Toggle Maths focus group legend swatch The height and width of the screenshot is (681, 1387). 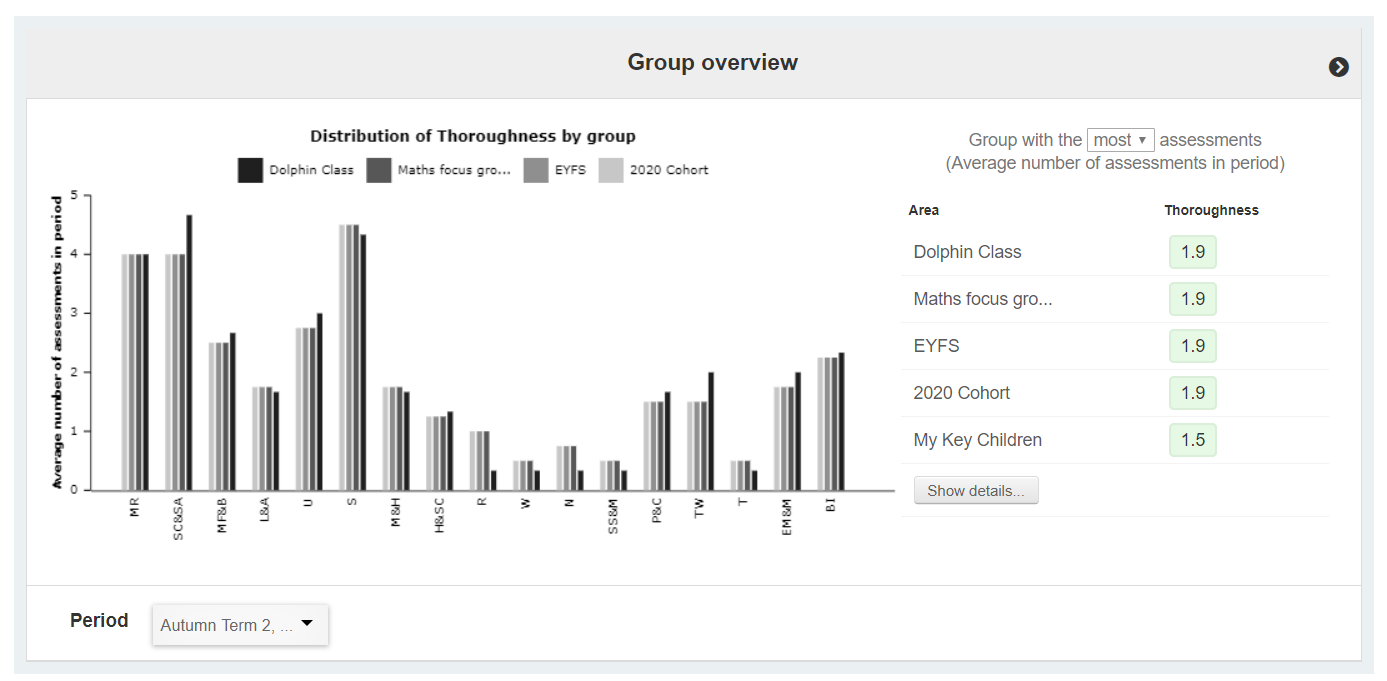(x=379, y=170)
